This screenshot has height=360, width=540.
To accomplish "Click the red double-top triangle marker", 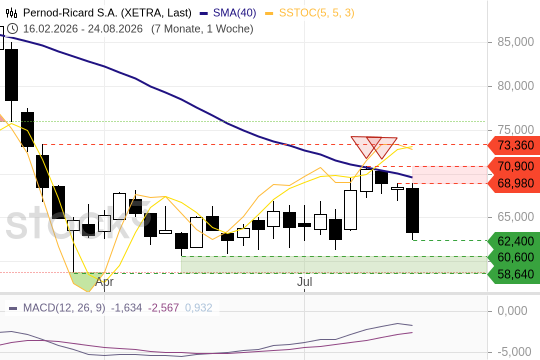I will point(374,147).
